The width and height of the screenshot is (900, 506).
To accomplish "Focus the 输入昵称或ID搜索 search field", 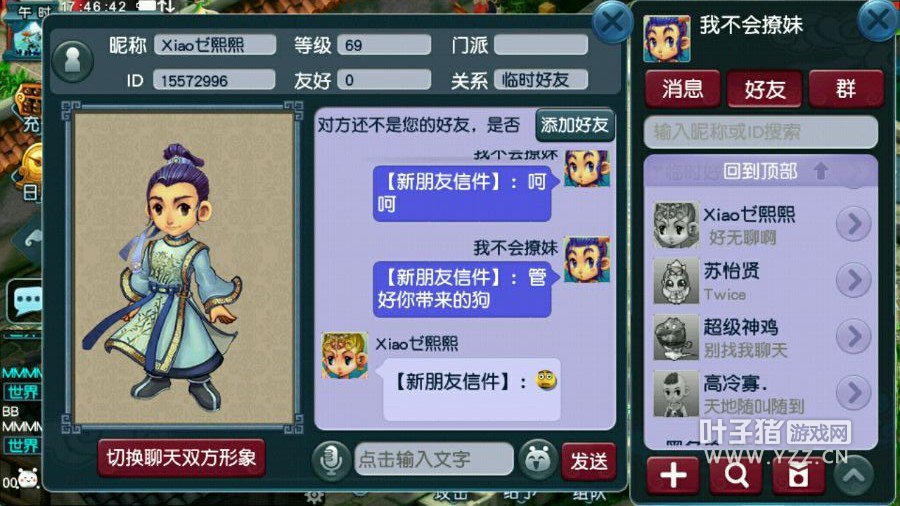I will [x=761, y=133].
